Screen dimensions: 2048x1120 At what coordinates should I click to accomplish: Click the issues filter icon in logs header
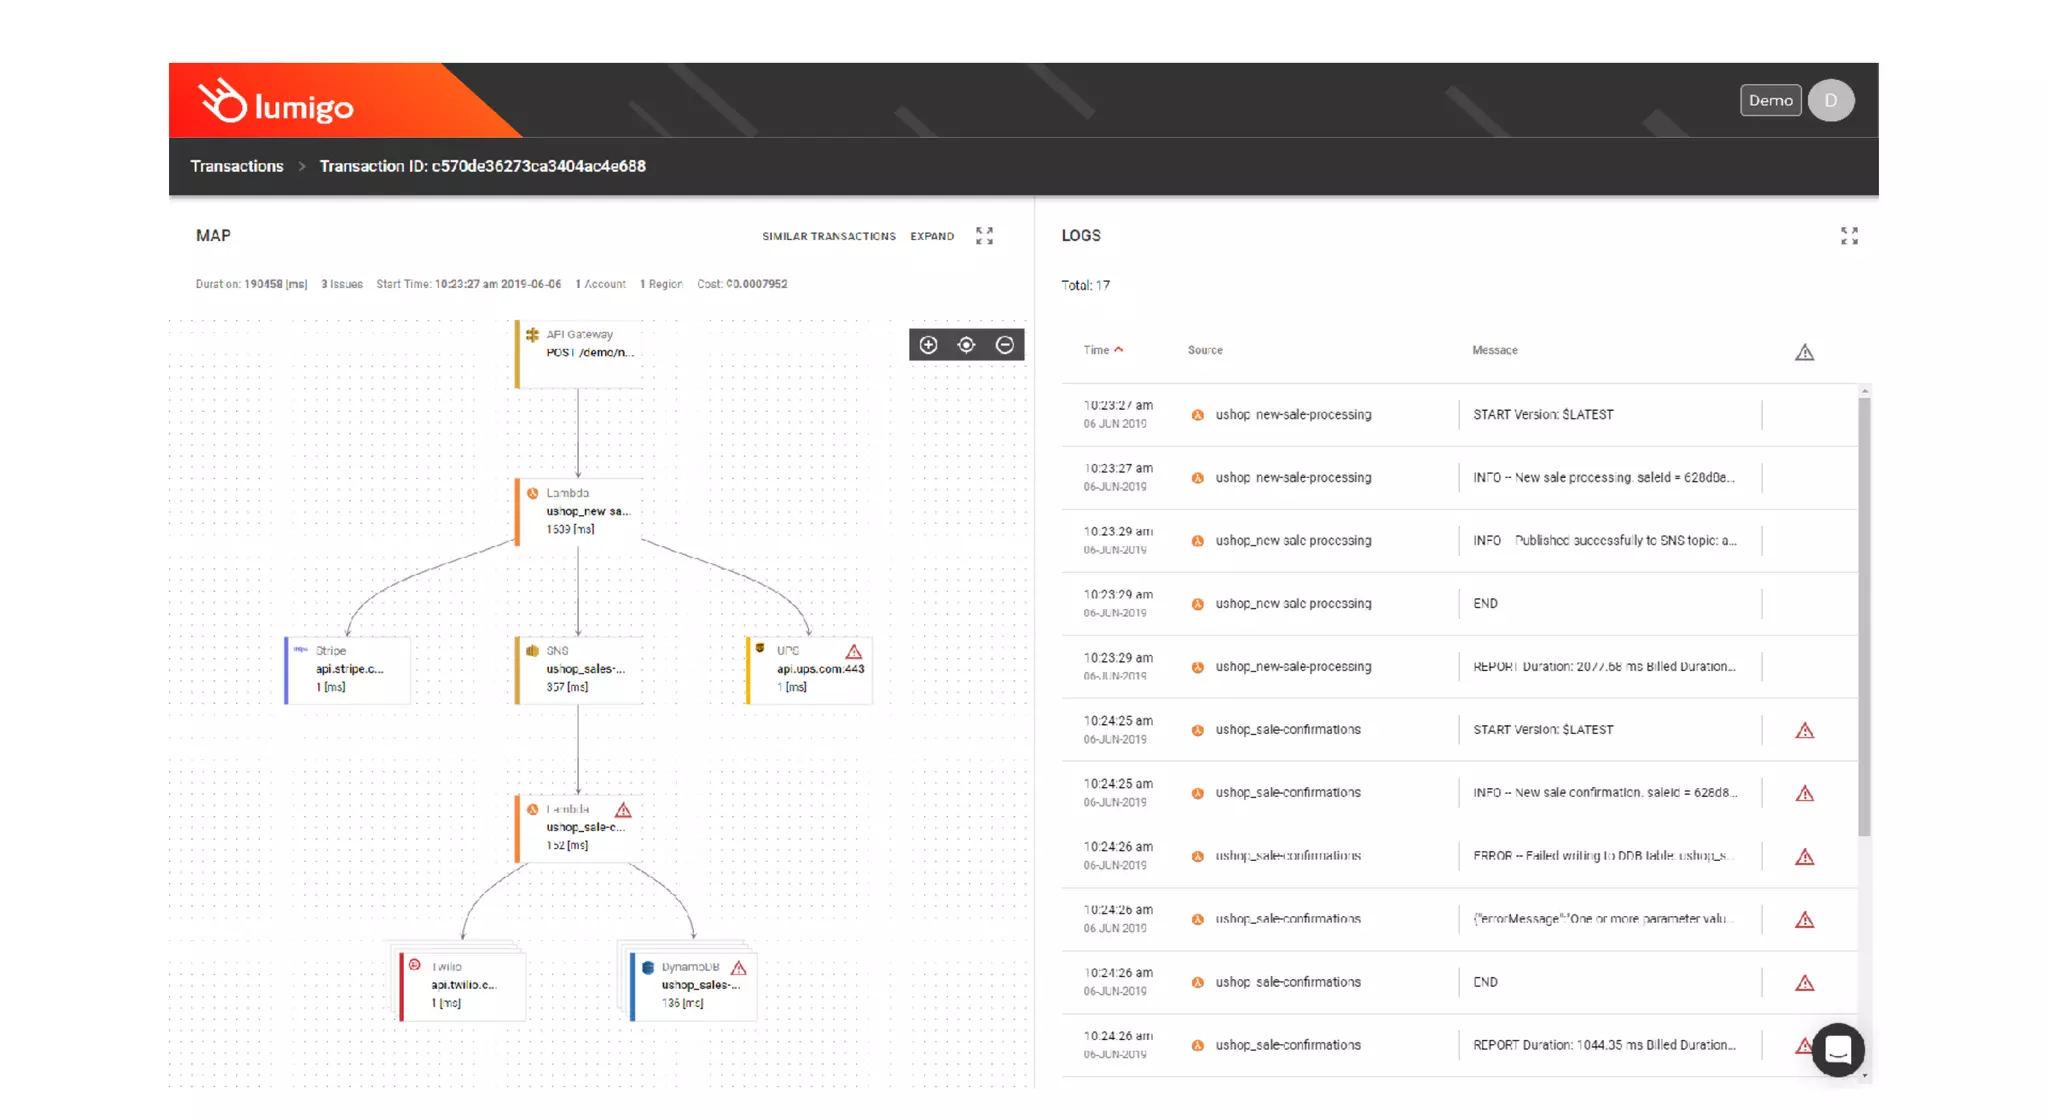[x=1804, y=352]
